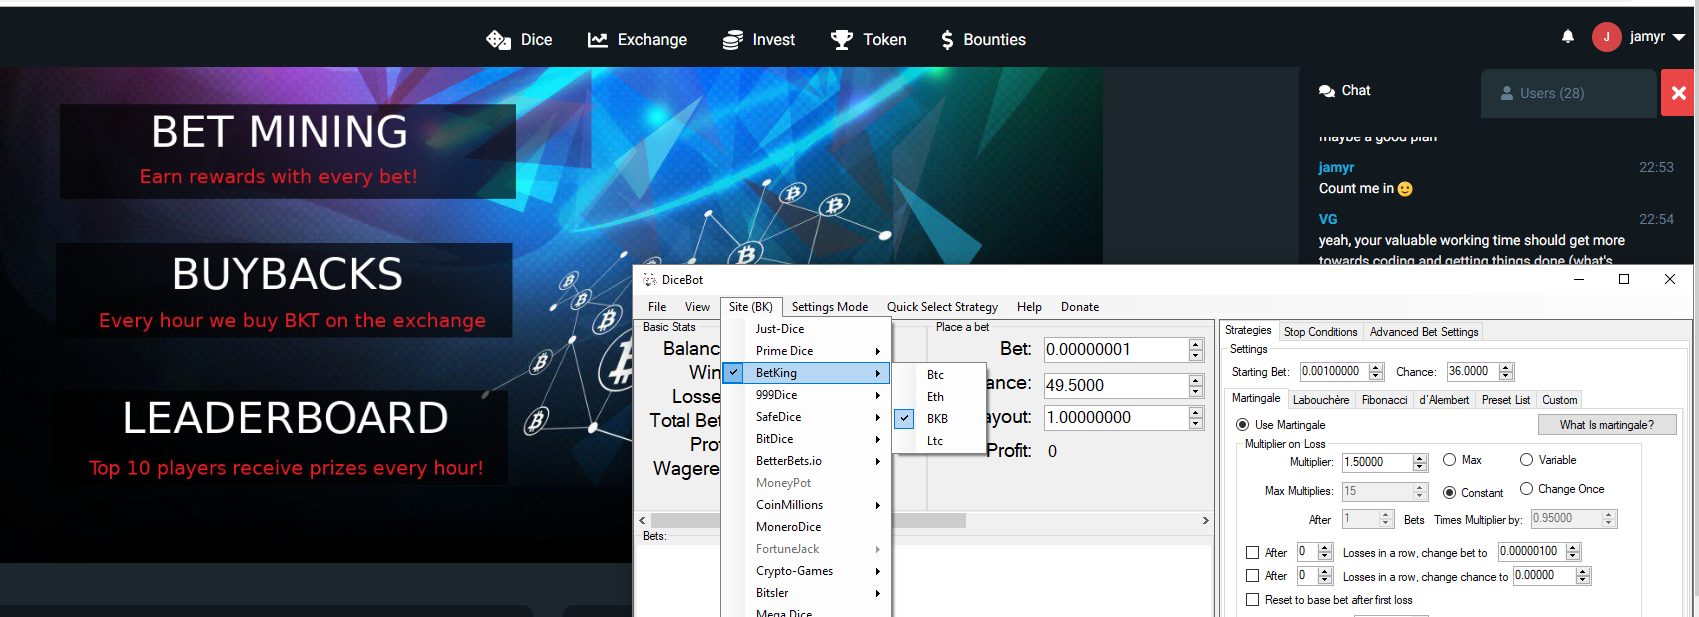Screen dimensions: 1699x617
Task: Close the chat panel with red X
Action: [1679, 93]
